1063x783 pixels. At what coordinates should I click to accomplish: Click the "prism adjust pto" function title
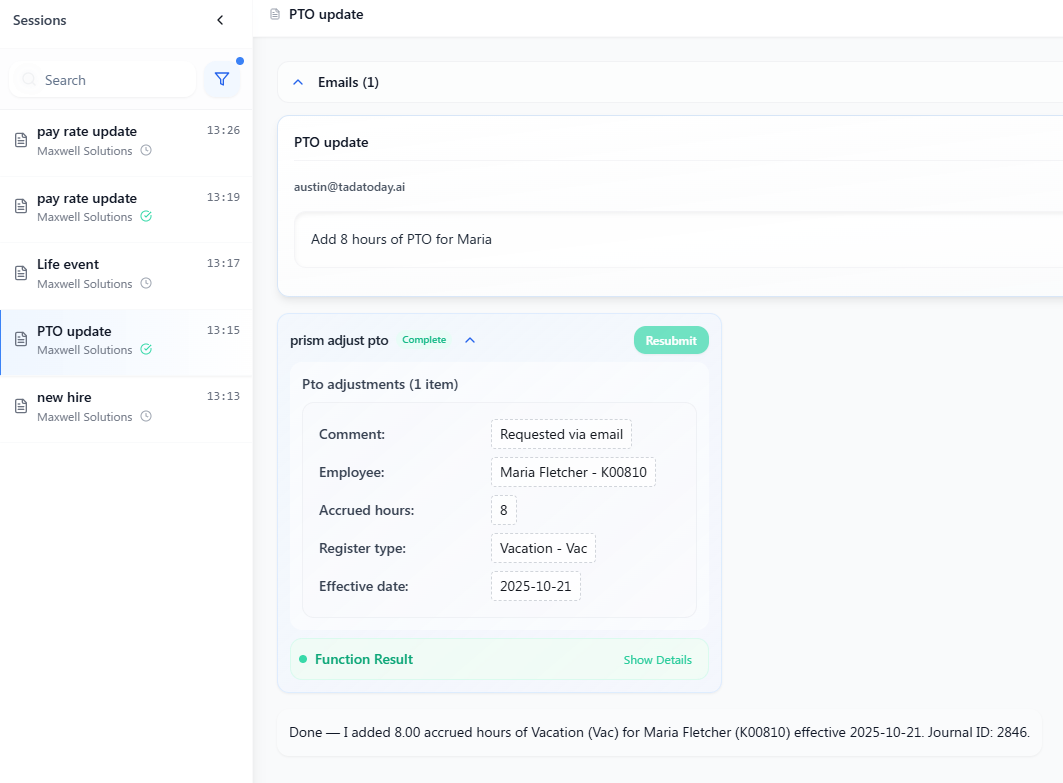(339, 340)
